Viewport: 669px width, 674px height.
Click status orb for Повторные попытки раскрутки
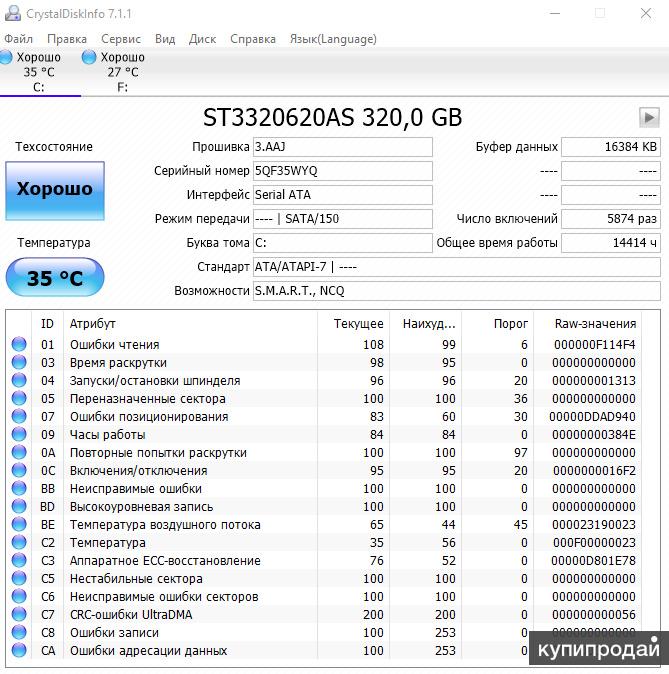(19, 453)
